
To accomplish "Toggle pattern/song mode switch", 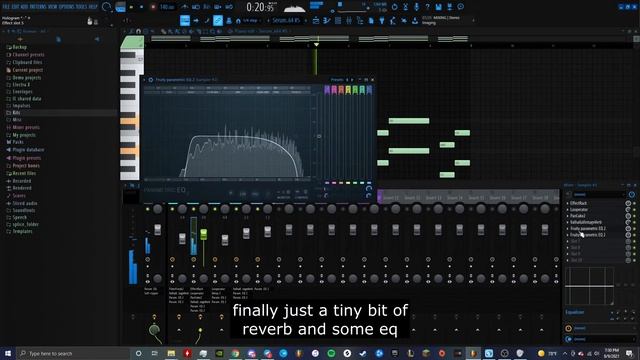I will coord(120,7).
